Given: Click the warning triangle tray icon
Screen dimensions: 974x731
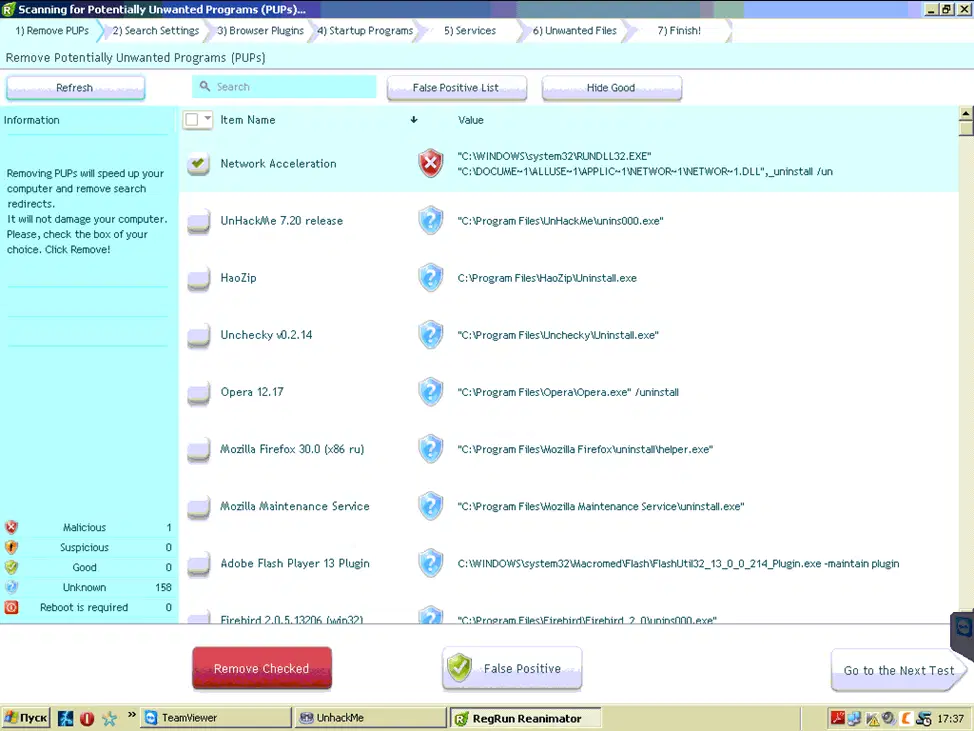Looking at the screenshot, I should pyautogui.click(x=872, y=719).
